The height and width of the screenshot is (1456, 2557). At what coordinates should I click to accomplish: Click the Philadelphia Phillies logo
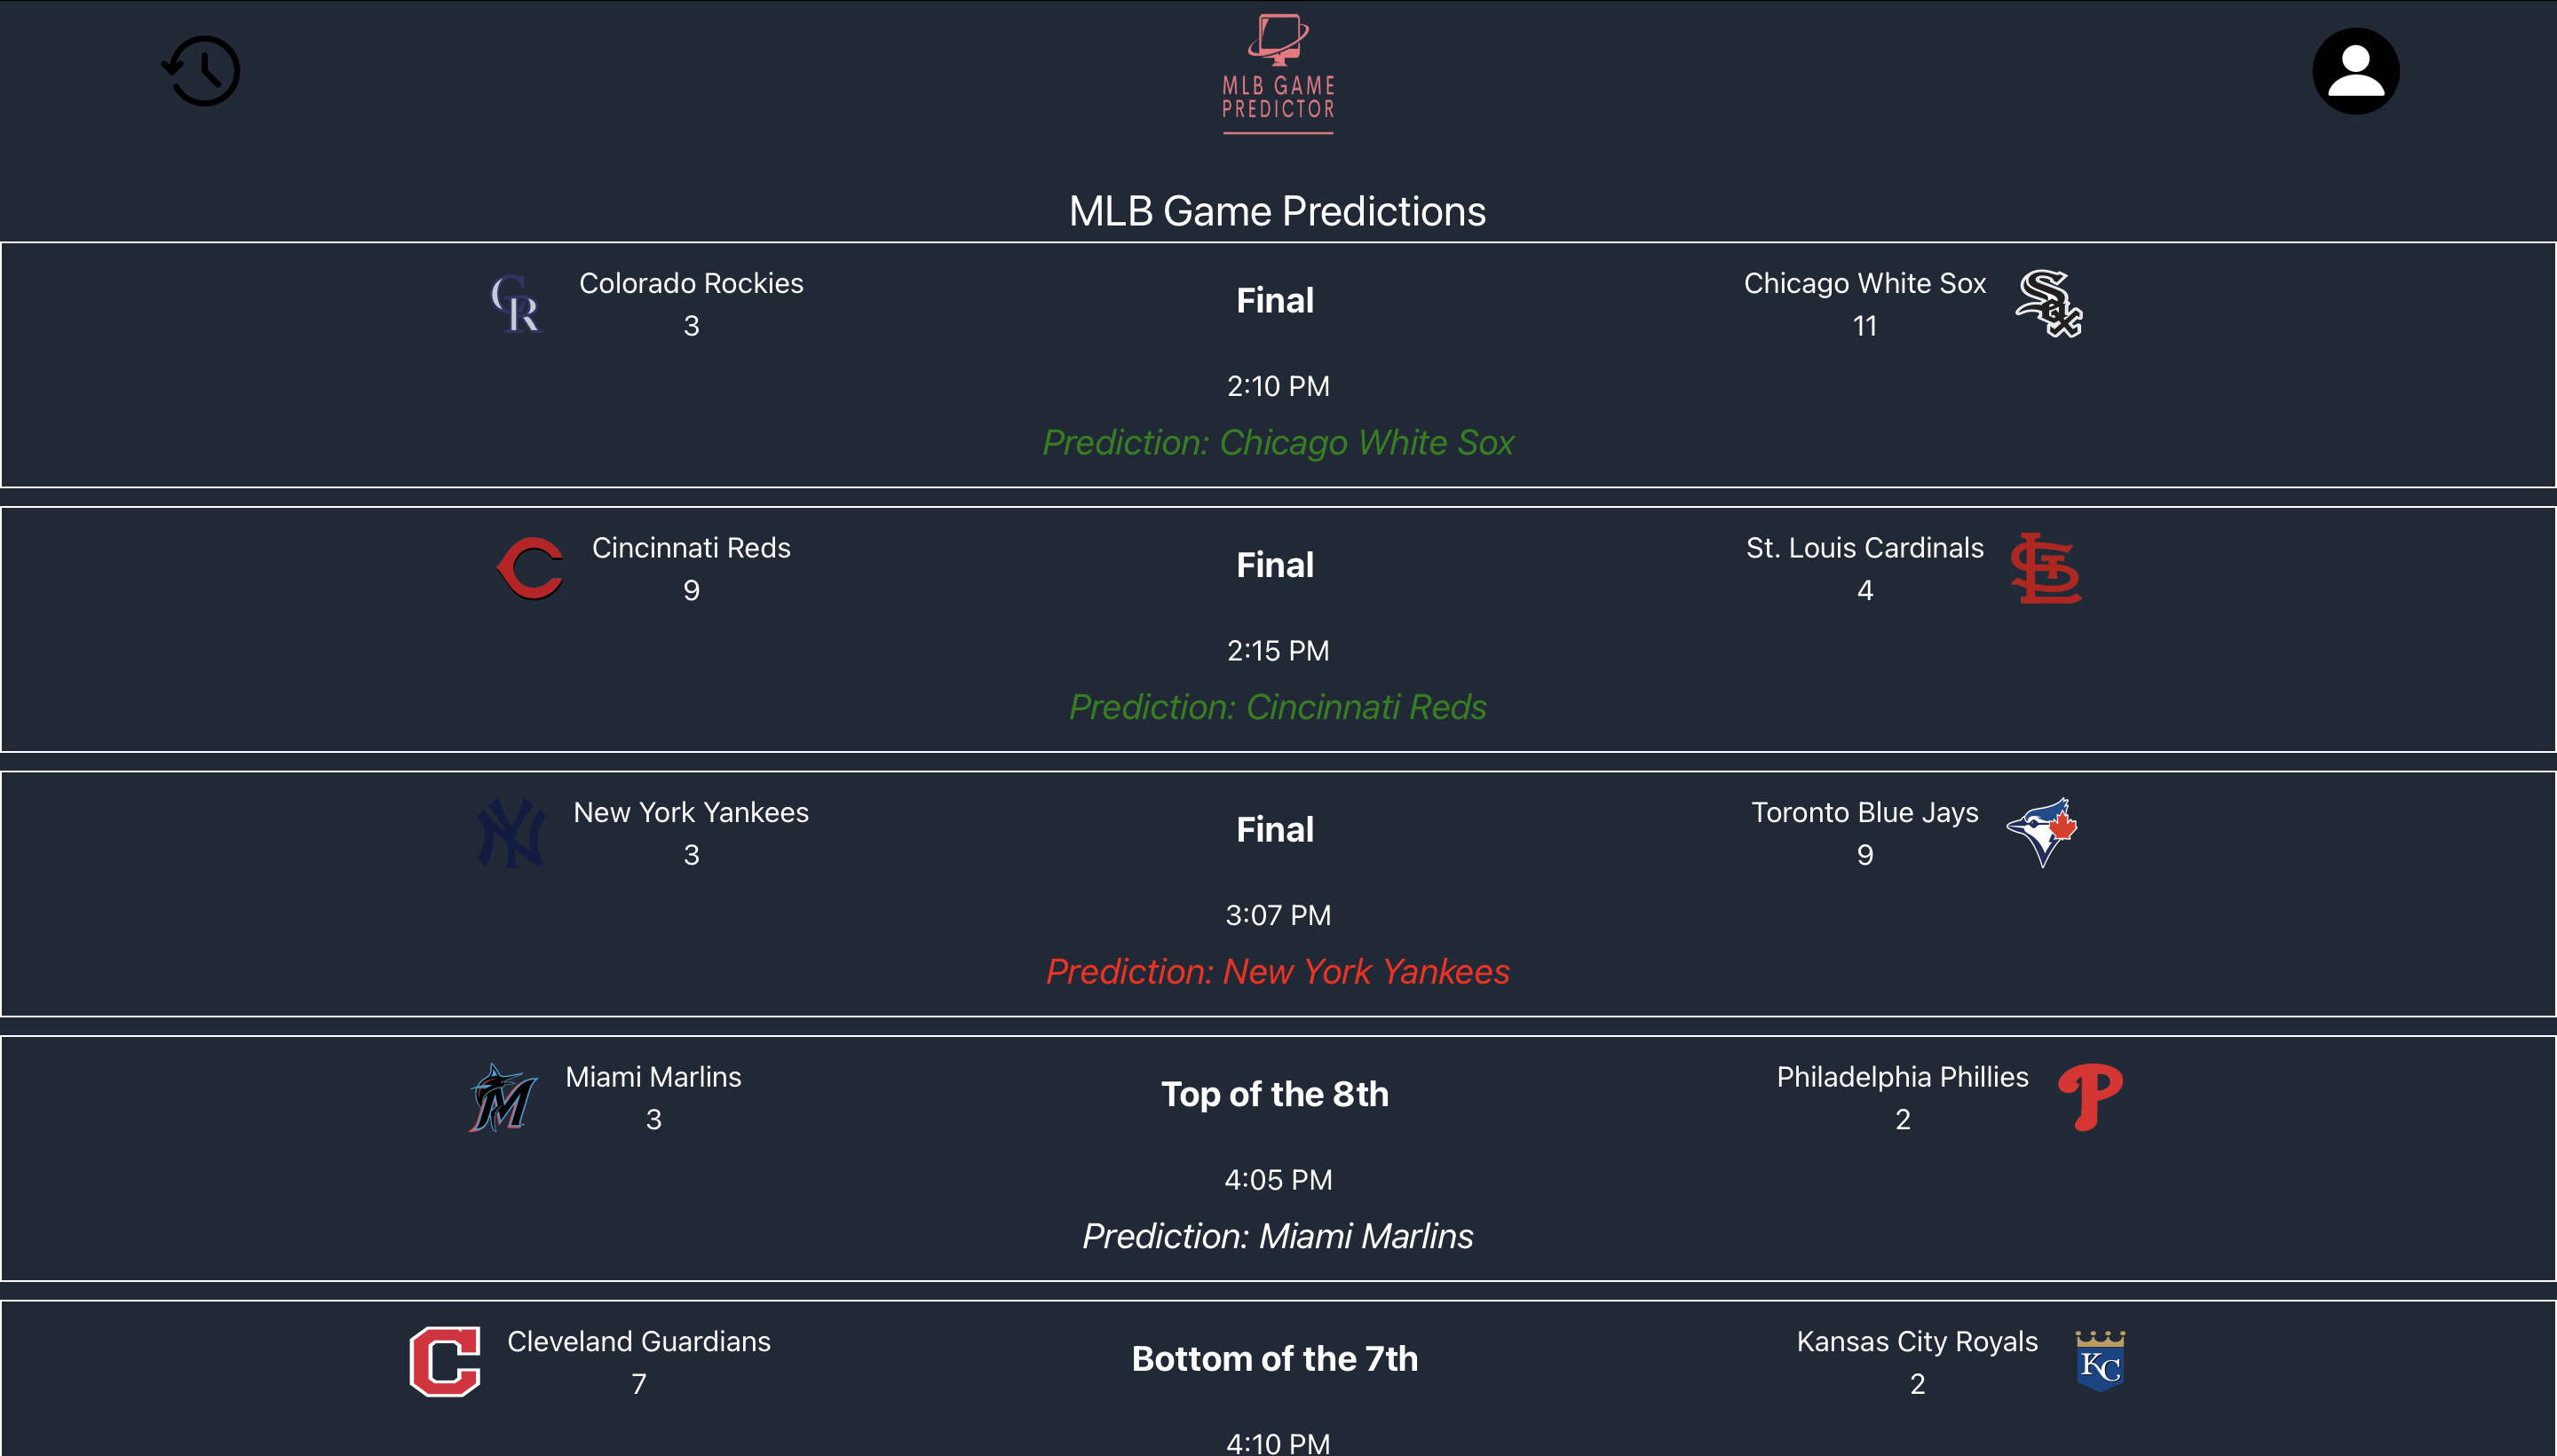click(2090, 1097)
